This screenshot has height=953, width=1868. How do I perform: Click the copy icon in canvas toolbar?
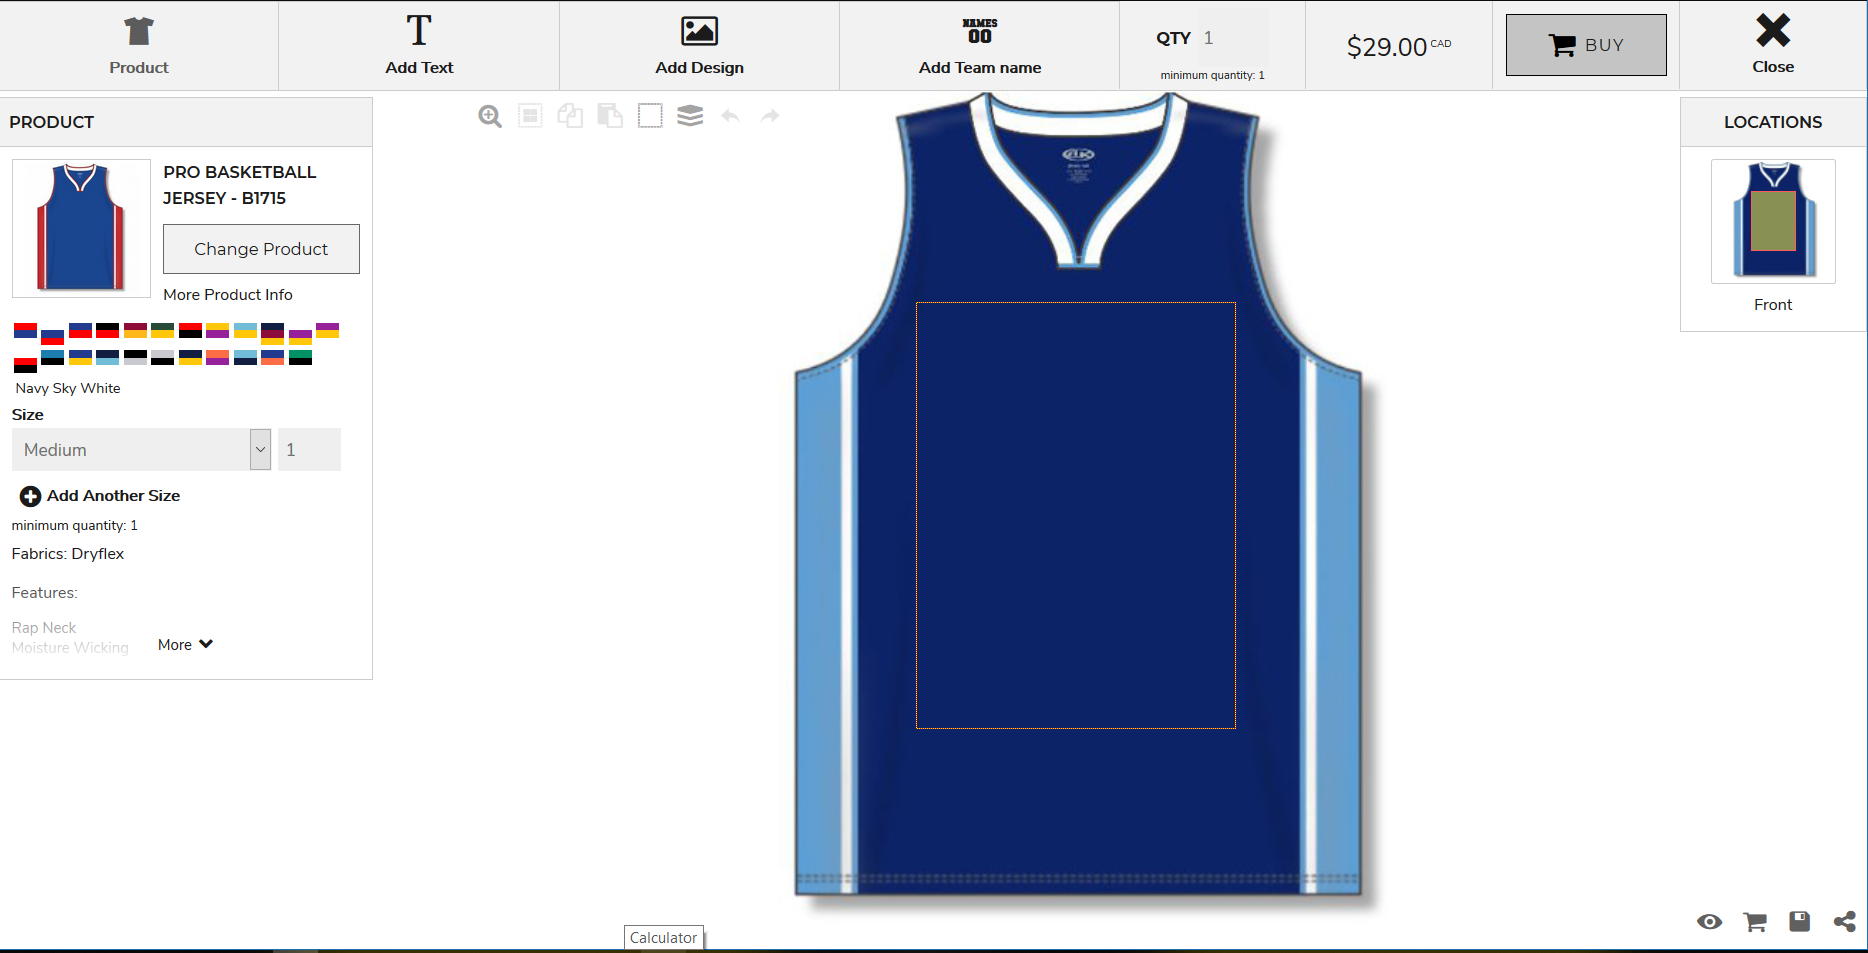click(570, 116)
